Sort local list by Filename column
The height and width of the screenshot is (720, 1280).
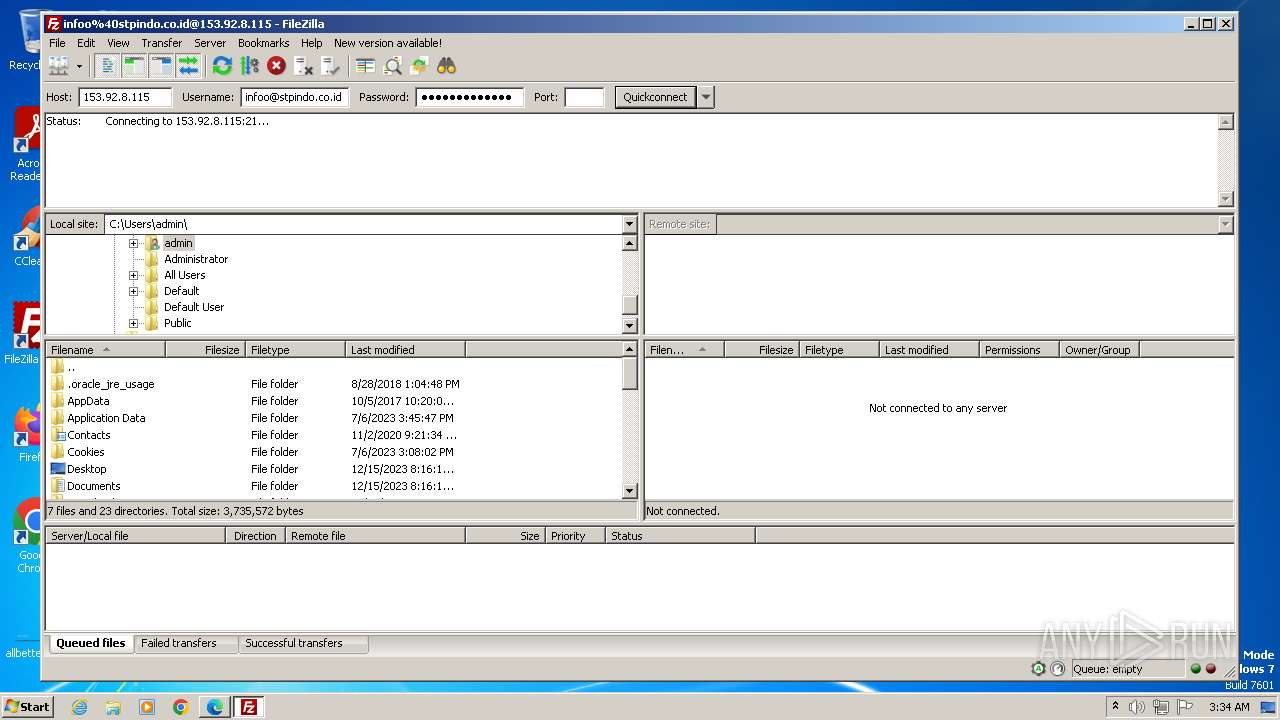[105, 350]
